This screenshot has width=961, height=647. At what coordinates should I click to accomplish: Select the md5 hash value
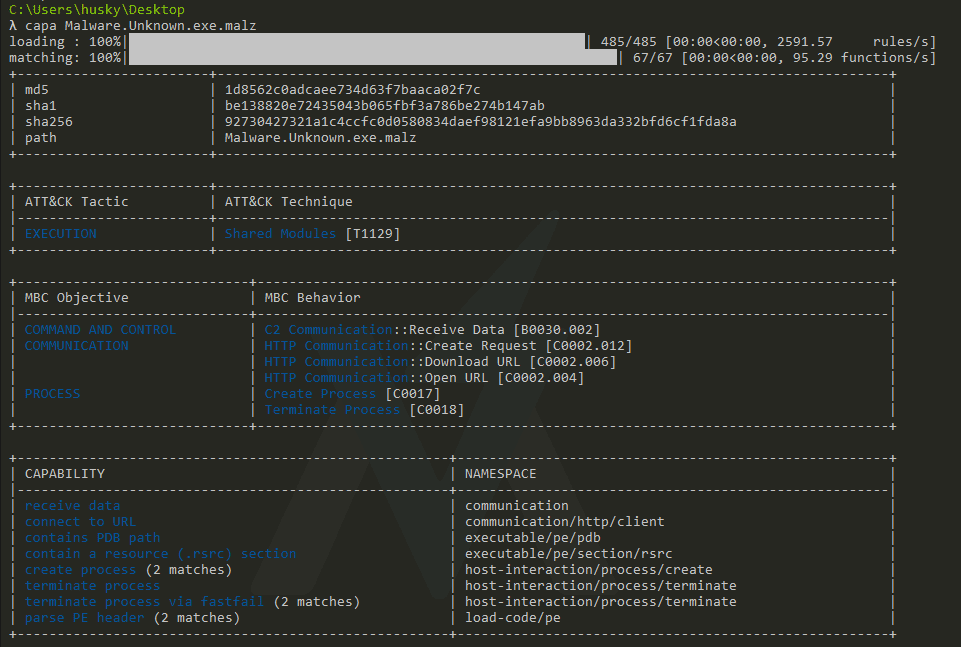click(352, 89)
